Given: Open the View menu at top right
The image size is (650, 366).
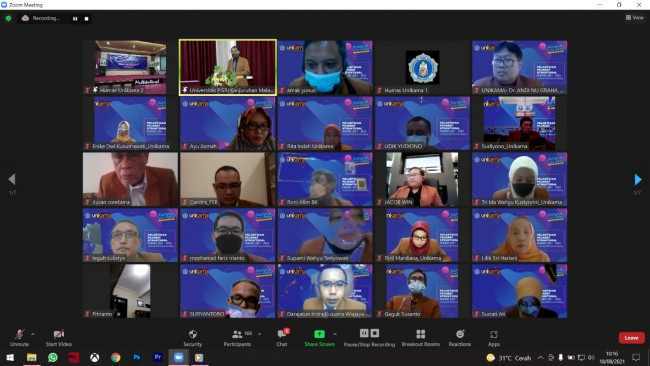Looking at the screenshot, I should (635, 17).
